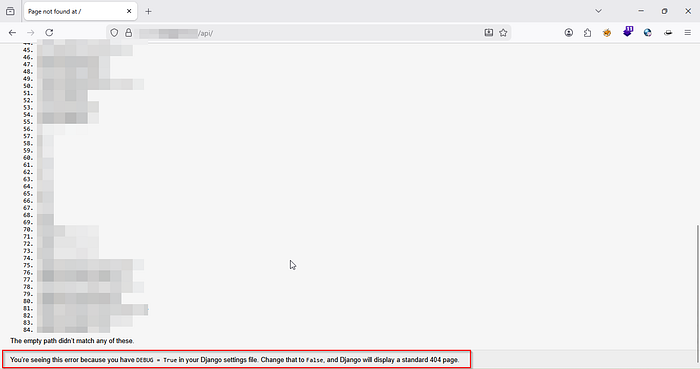700x369 pixels.
Task: Click the URL pattern line number 50.
Action: [x=28, y=86]
